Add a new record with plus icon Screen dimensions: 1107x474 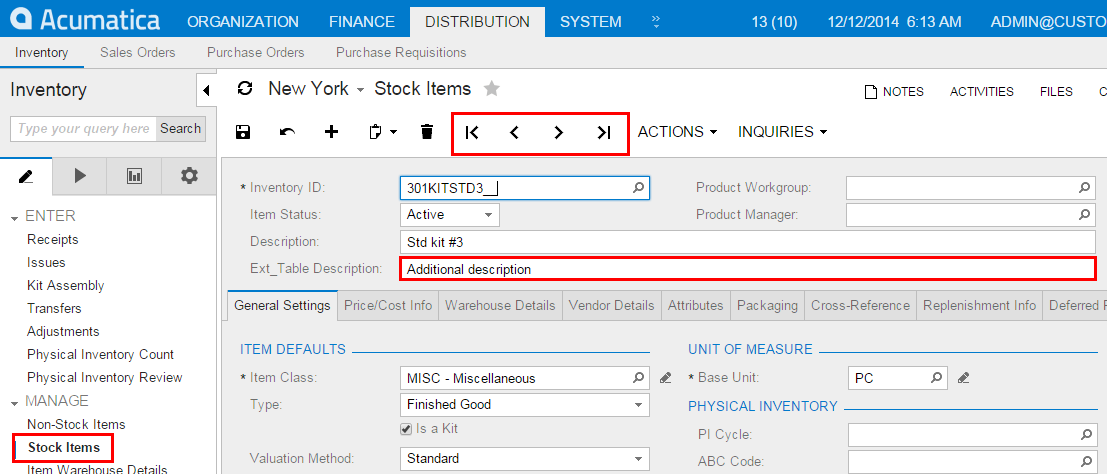click(x=332, y=132)
